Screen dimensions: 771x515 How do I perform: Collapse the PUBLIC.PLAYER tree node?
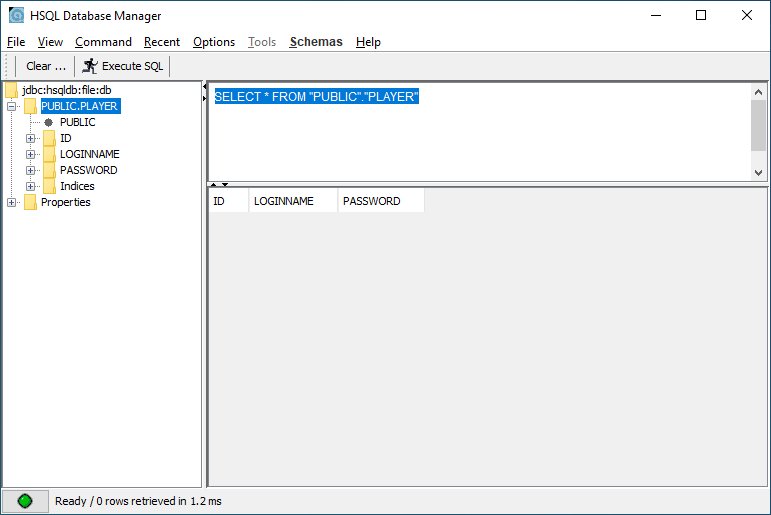point(12,106)
